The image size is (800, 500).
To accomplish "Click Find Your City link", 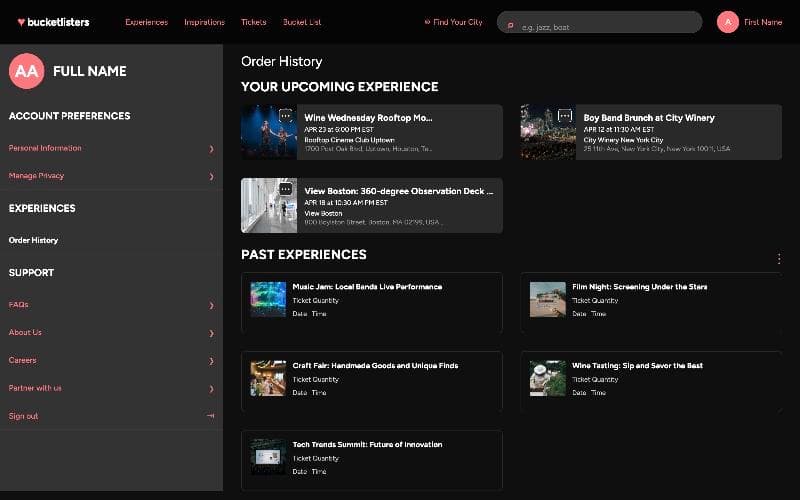I will (458, 22).
